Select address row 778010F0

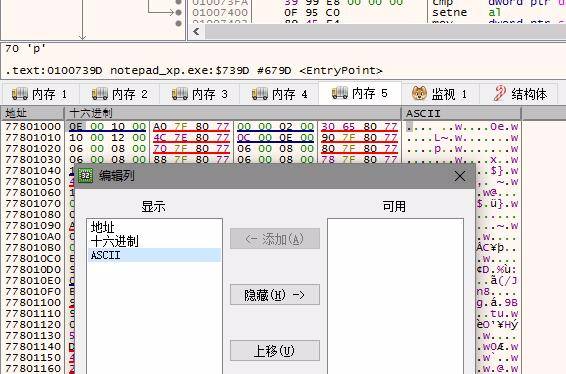[x=33, y=292]
